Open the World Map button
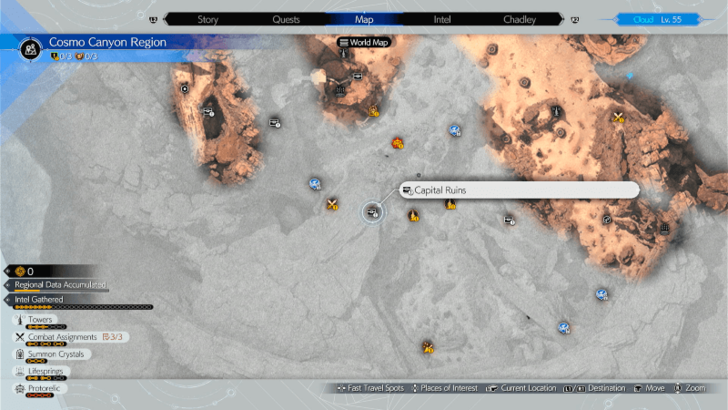 point(366,43)
